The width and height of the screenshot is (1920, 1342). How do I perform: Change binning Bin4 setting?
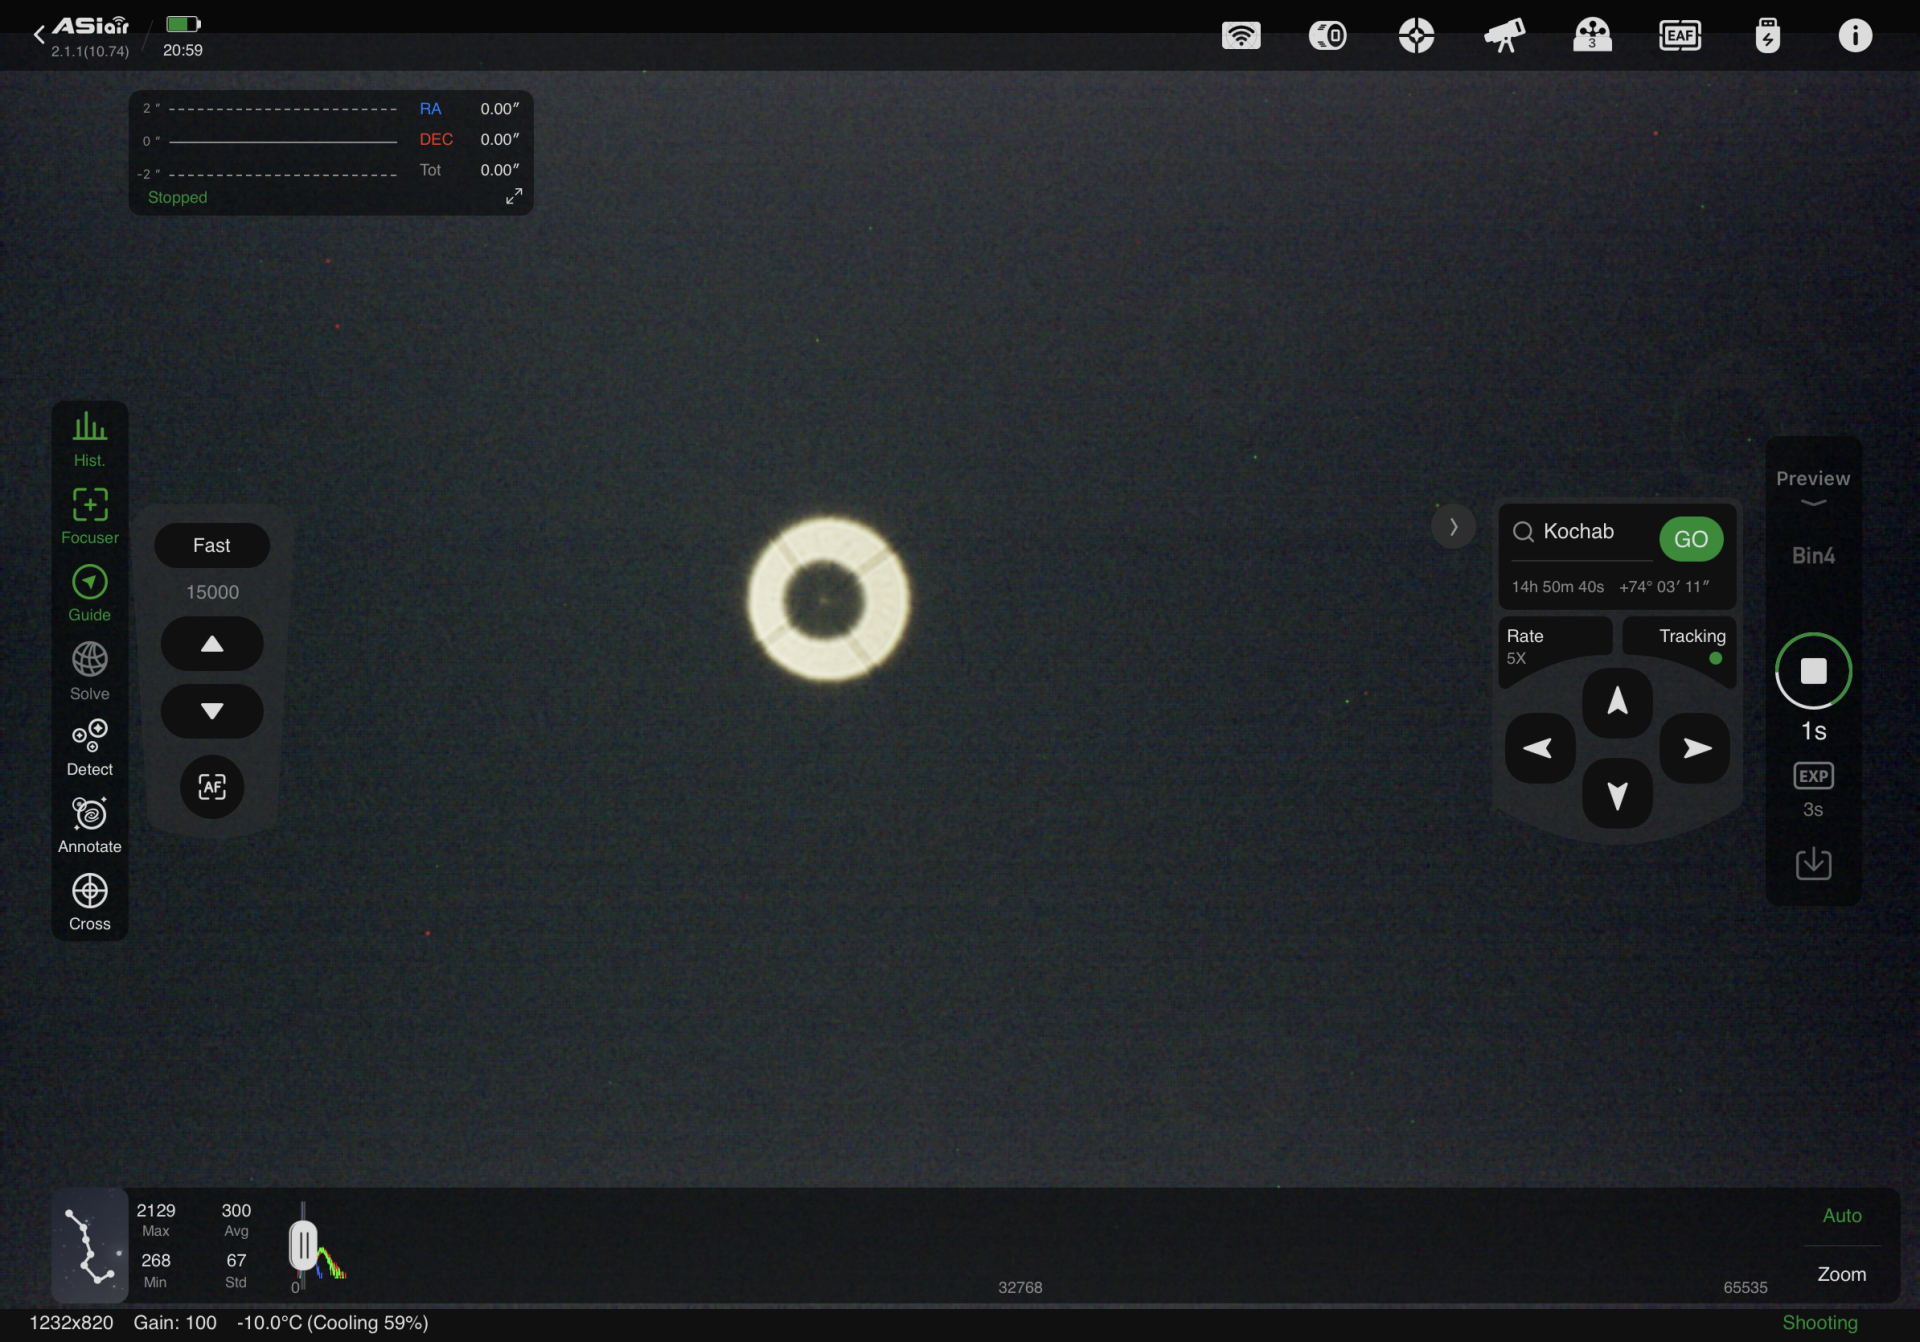1813,556
